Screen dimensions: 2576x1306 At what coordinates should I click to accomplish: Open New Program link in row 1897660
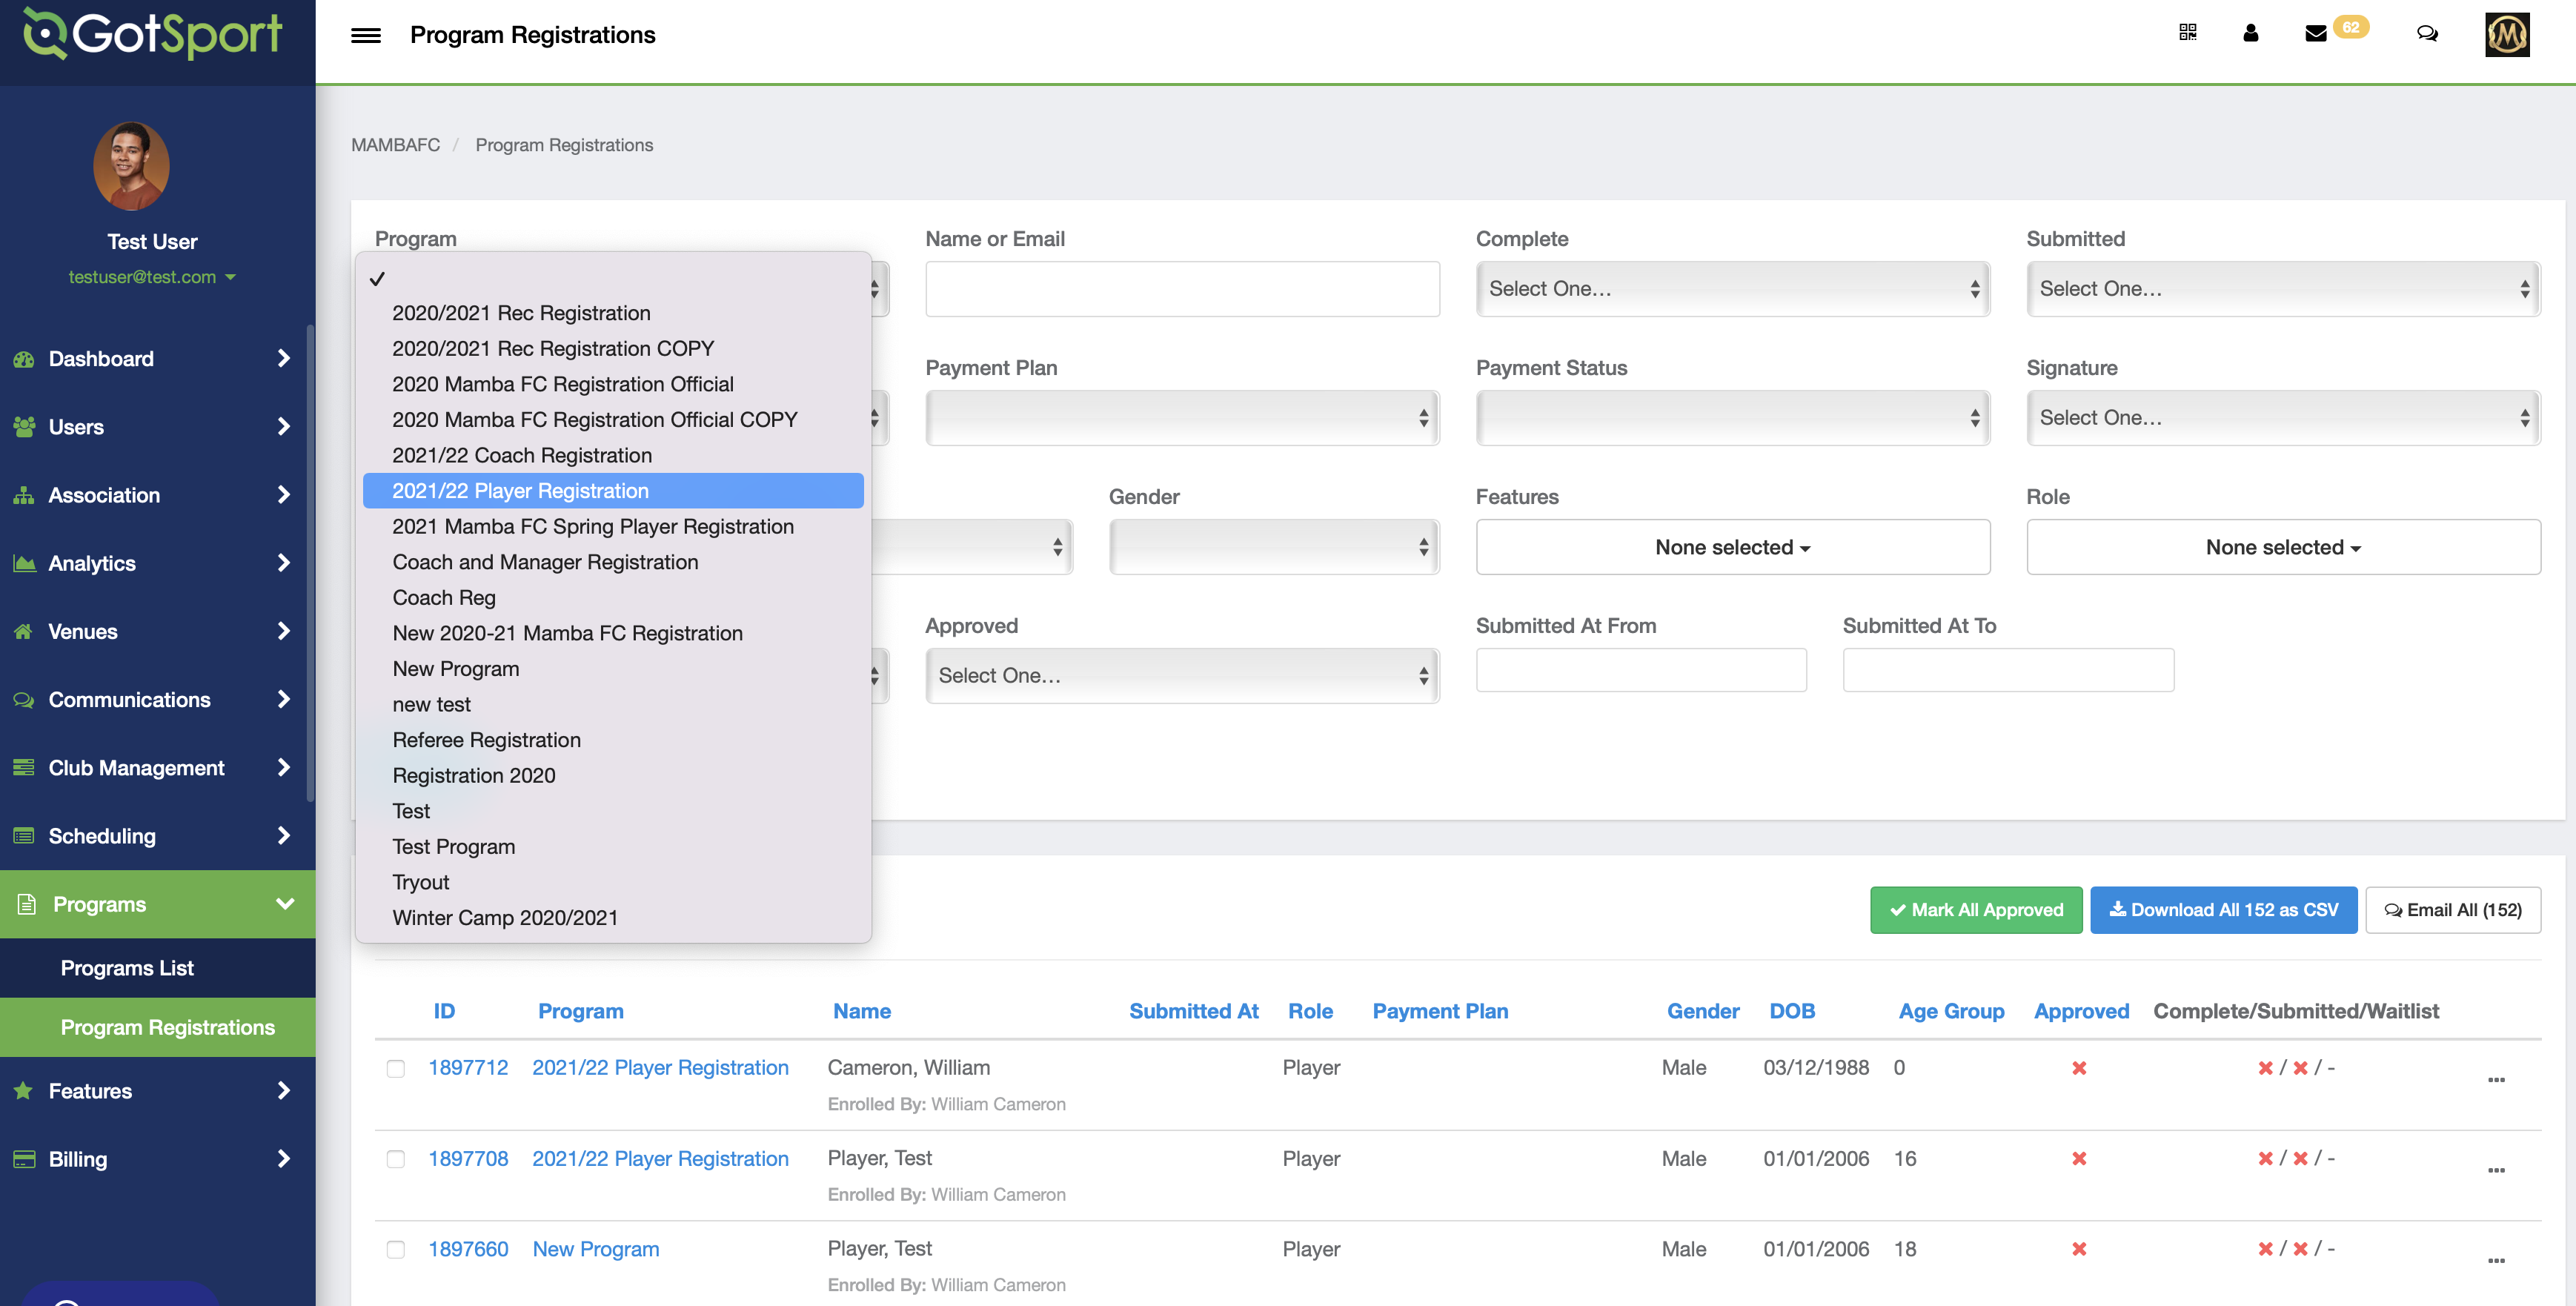pyautogui.click(x=596, y=1249)
